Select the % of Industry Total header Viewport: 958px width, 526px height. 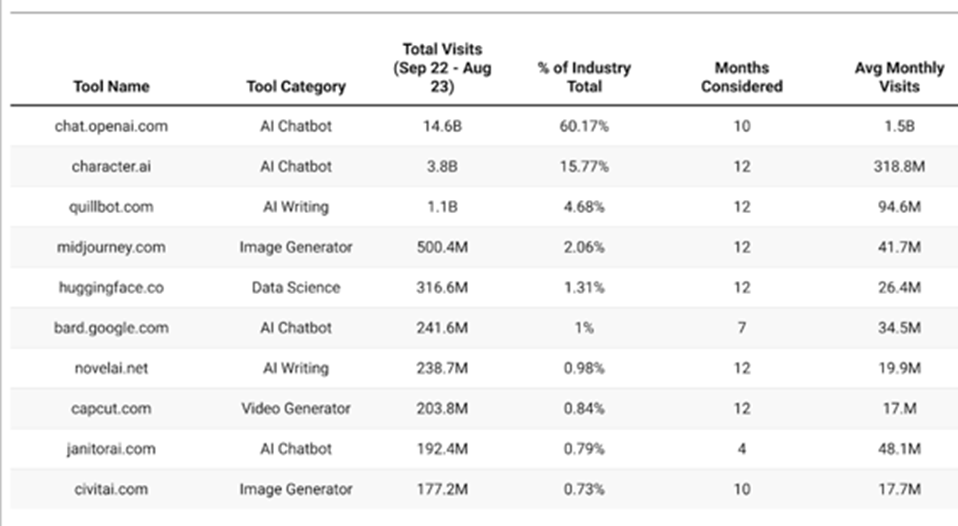coord(584,77)
